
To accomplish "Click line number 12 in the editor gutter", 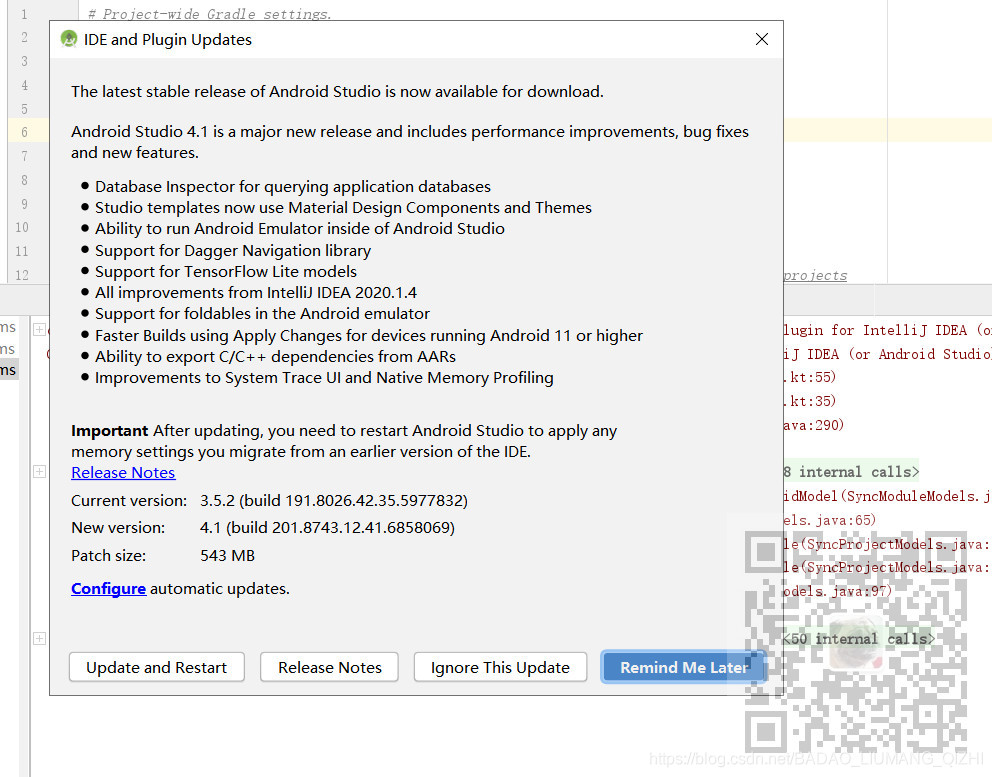I will pos(22,275).
